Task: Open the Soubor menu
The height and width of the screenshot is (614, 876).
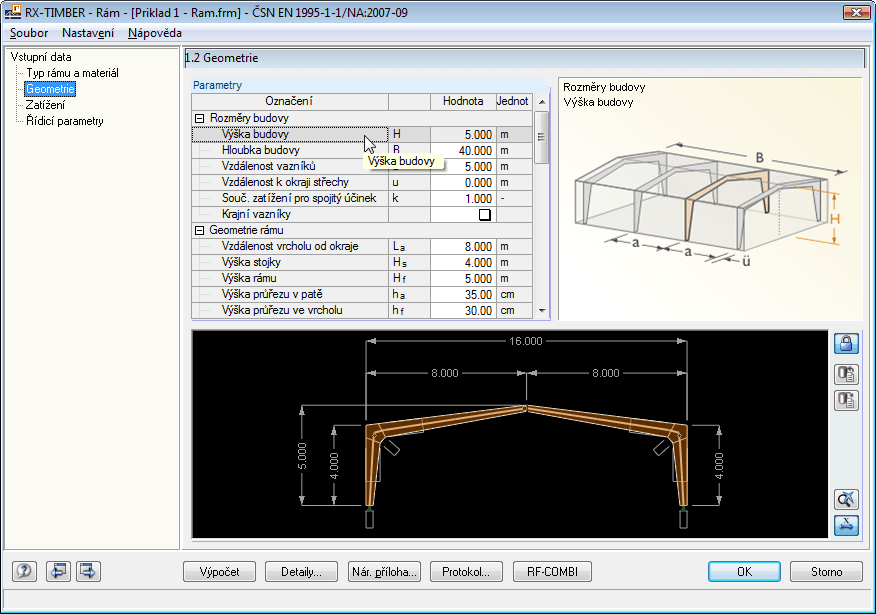Action: pyautogui.click(x=28, y=33)
